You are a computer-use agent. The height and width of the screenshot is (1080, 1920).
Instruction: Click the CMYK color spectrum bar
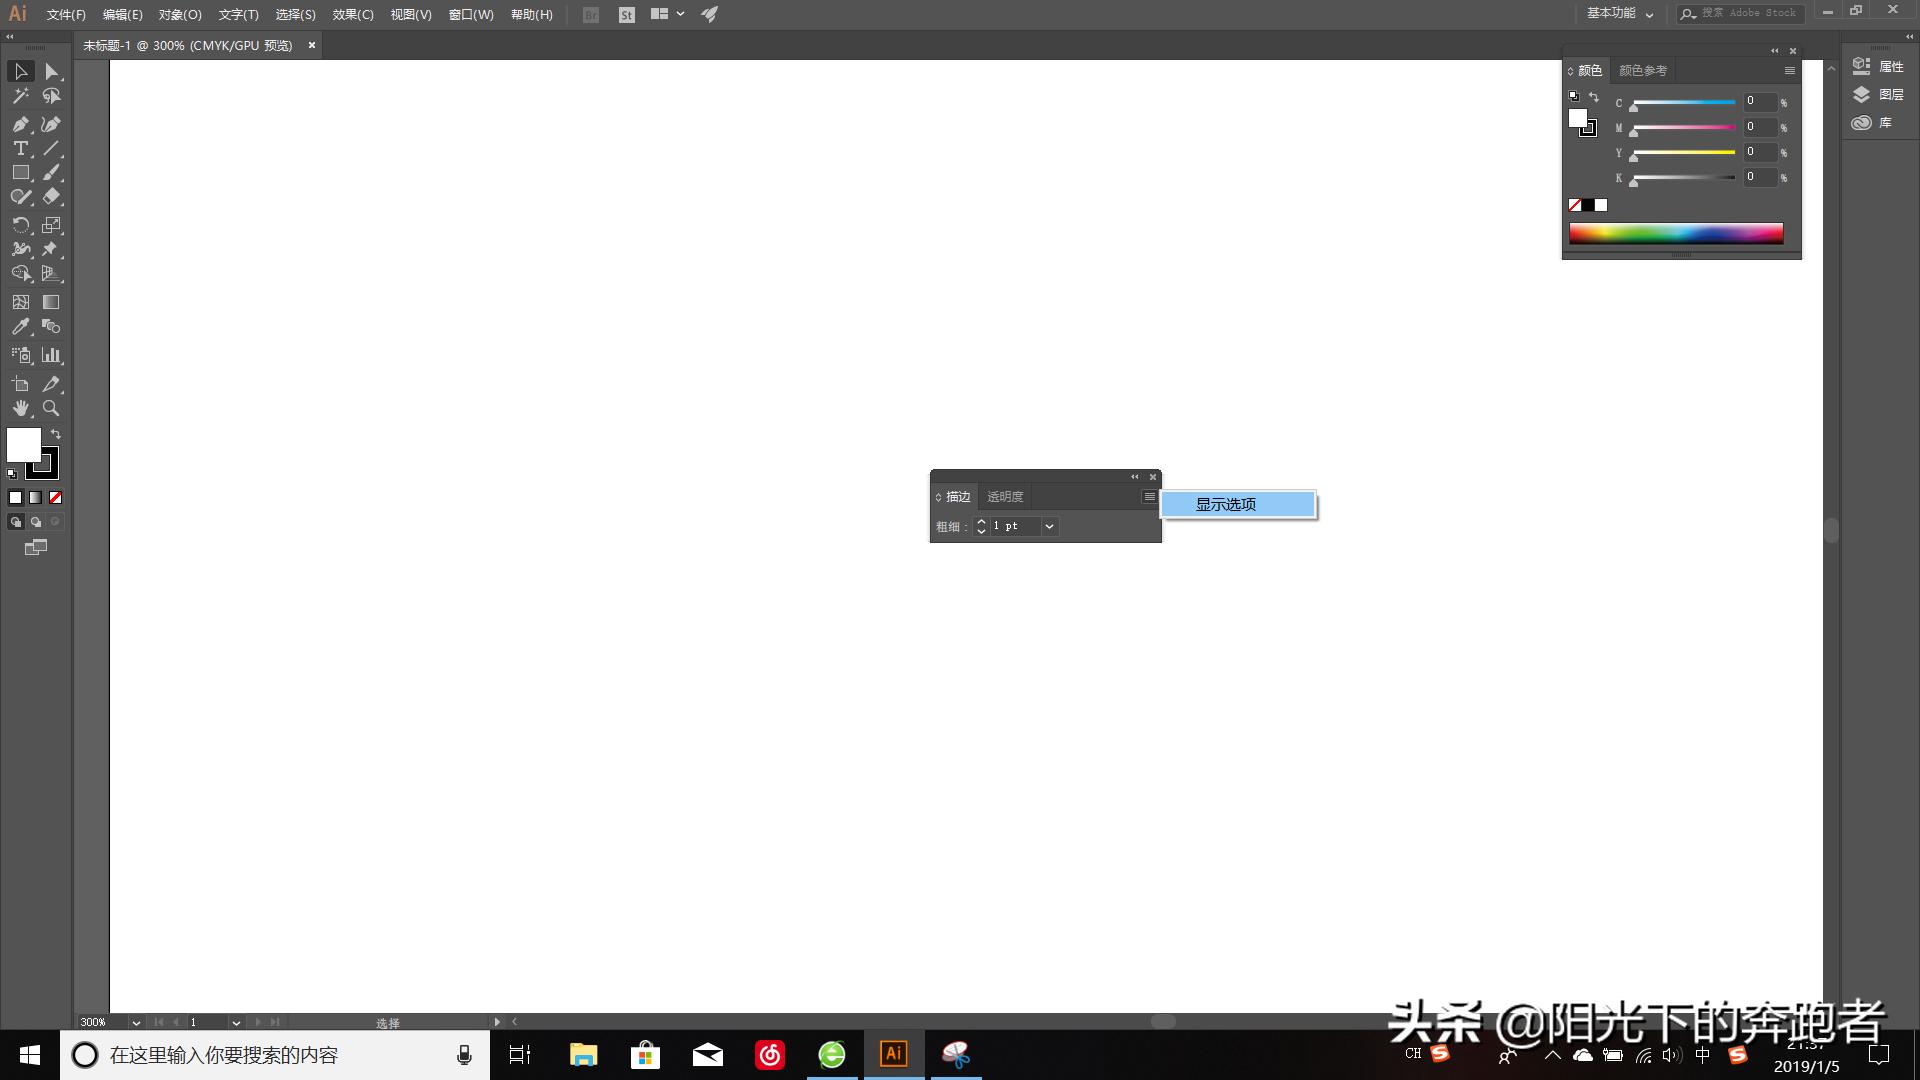(1675, 234)
